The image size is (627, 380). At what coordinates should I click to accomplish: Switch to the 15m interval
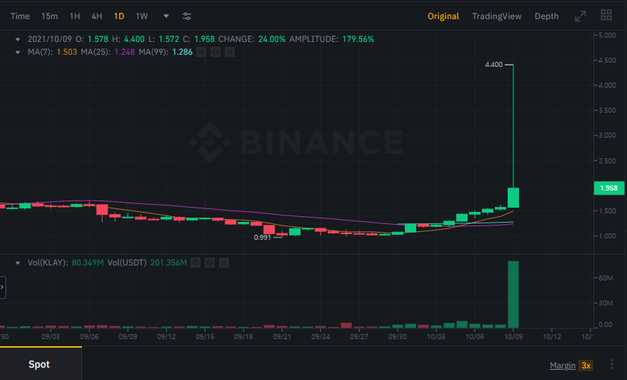50,16
